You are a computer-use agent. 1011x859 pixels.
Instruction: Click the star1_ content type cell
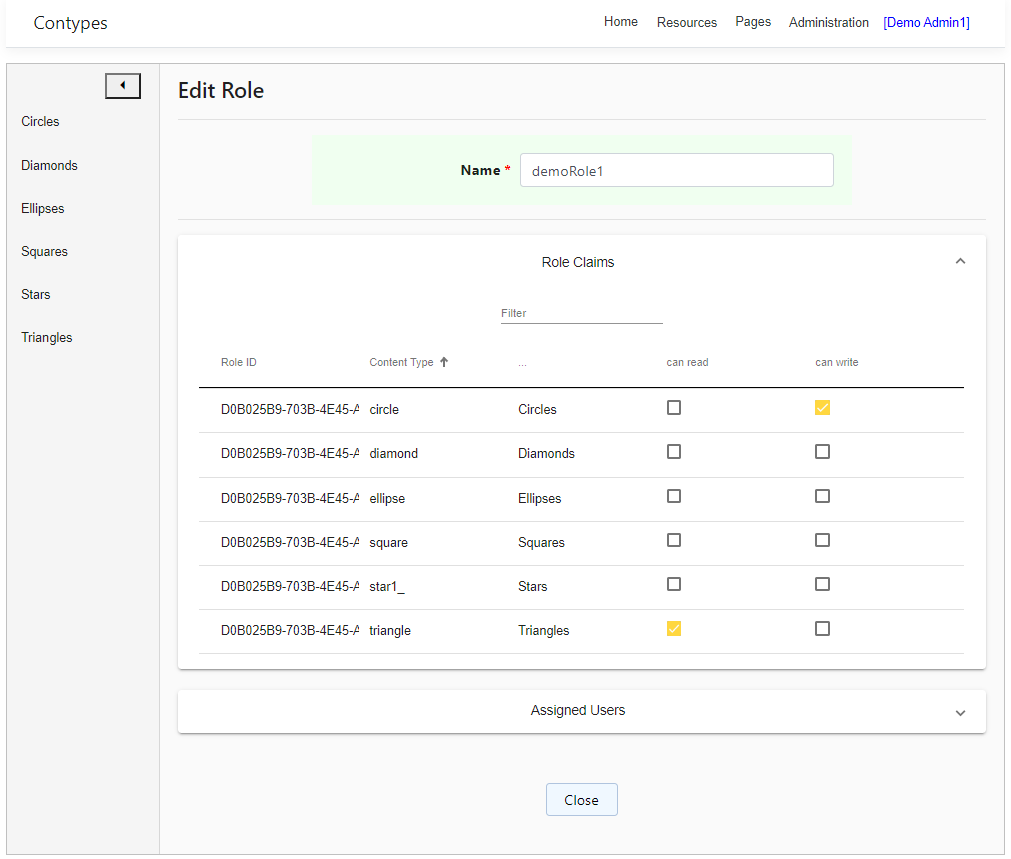(387, 586)
